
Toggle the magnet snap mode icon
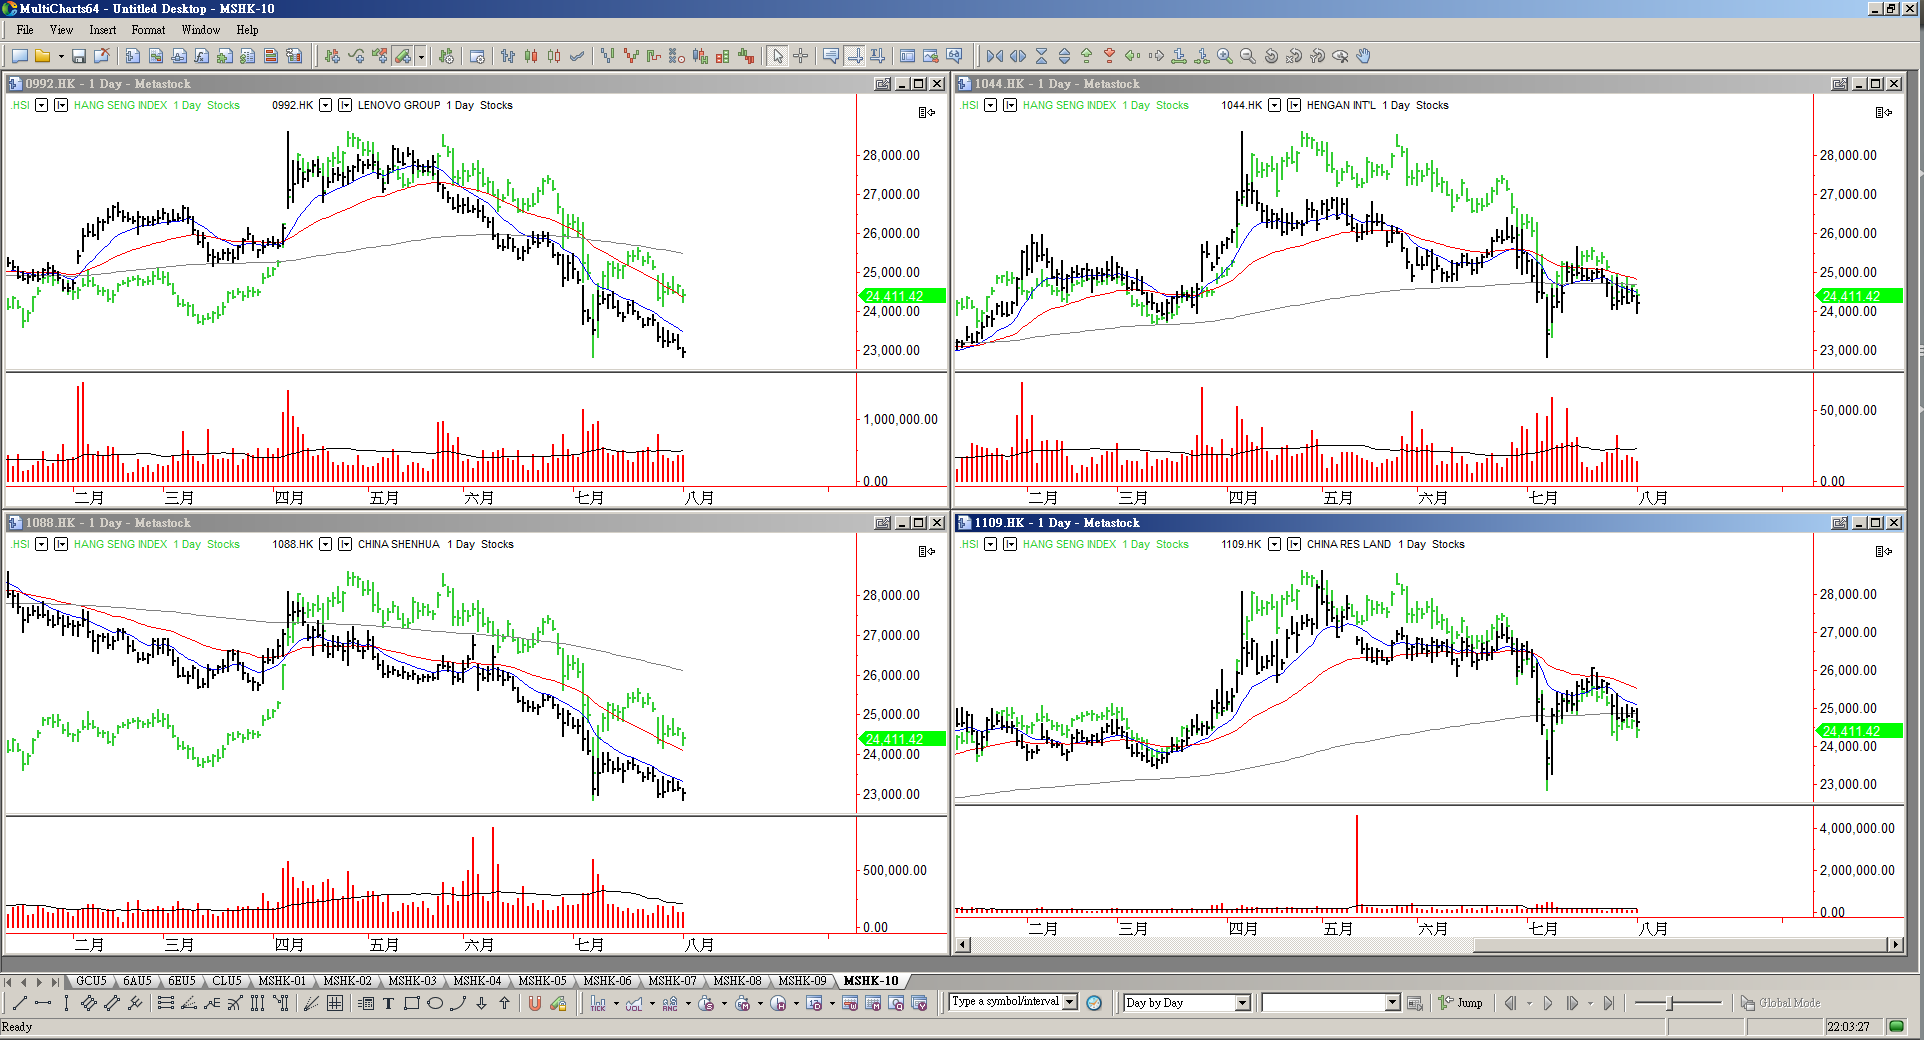(x=534, y=1004)
